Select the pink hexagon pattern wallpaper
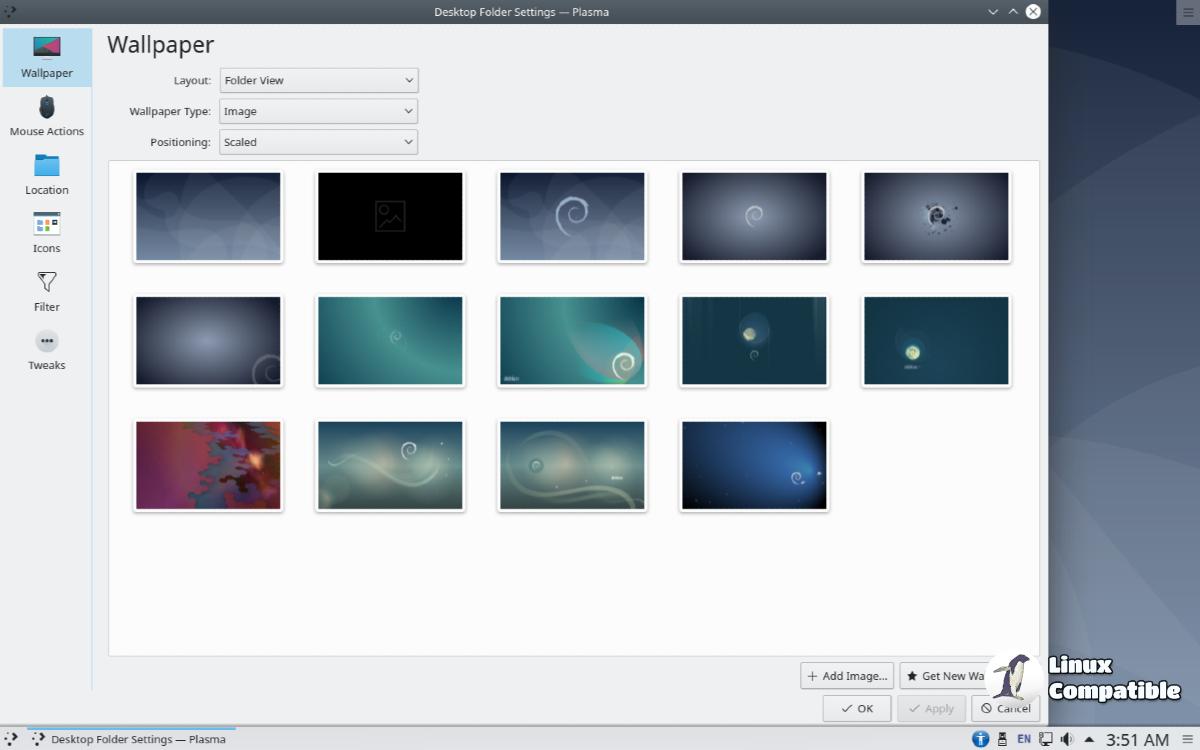Image resolution: width=1200 pixels, height=750 pixels. pos(208,465)
